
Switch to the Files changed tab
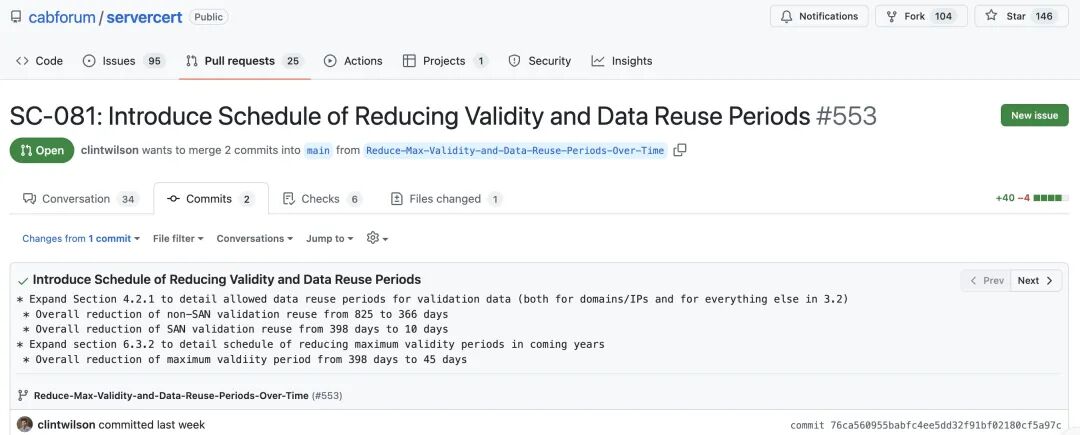pos(445,199)
